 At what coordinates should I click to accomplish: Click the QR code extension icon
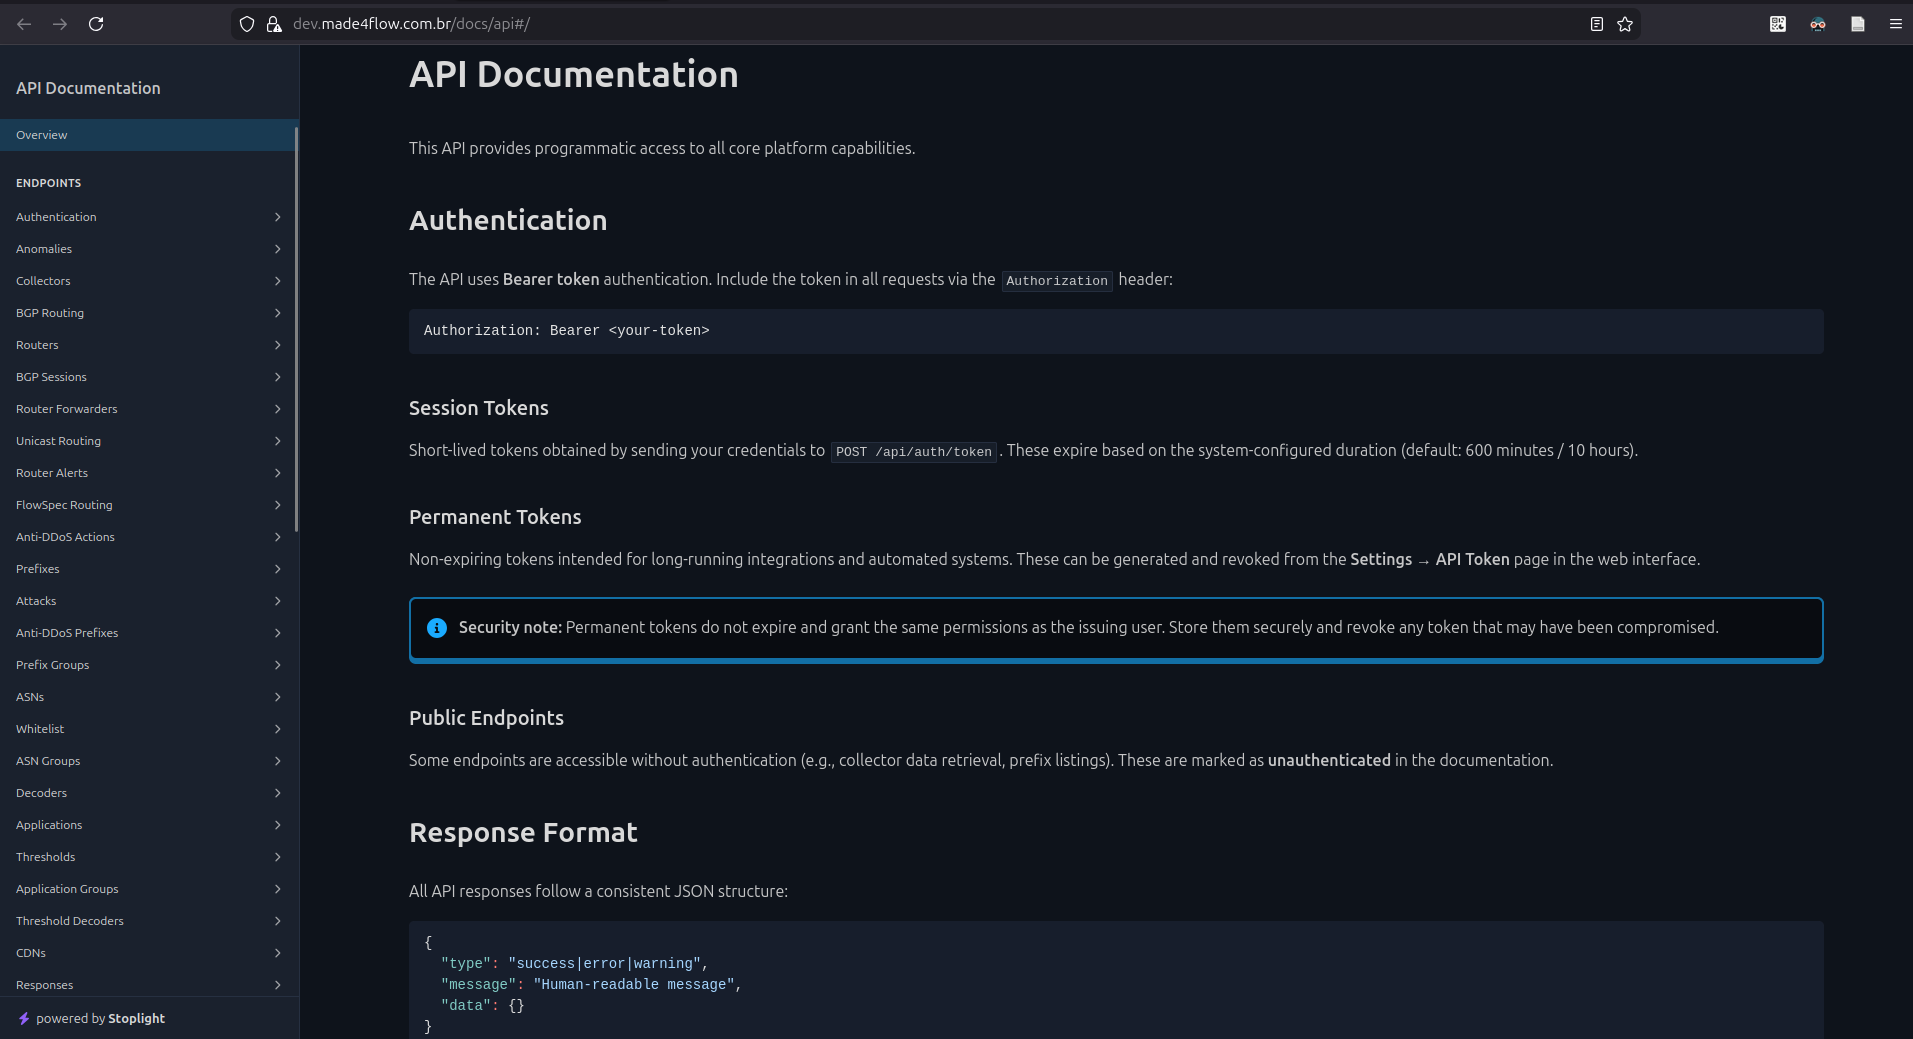pyautogui.click(x=1777, y=23)
